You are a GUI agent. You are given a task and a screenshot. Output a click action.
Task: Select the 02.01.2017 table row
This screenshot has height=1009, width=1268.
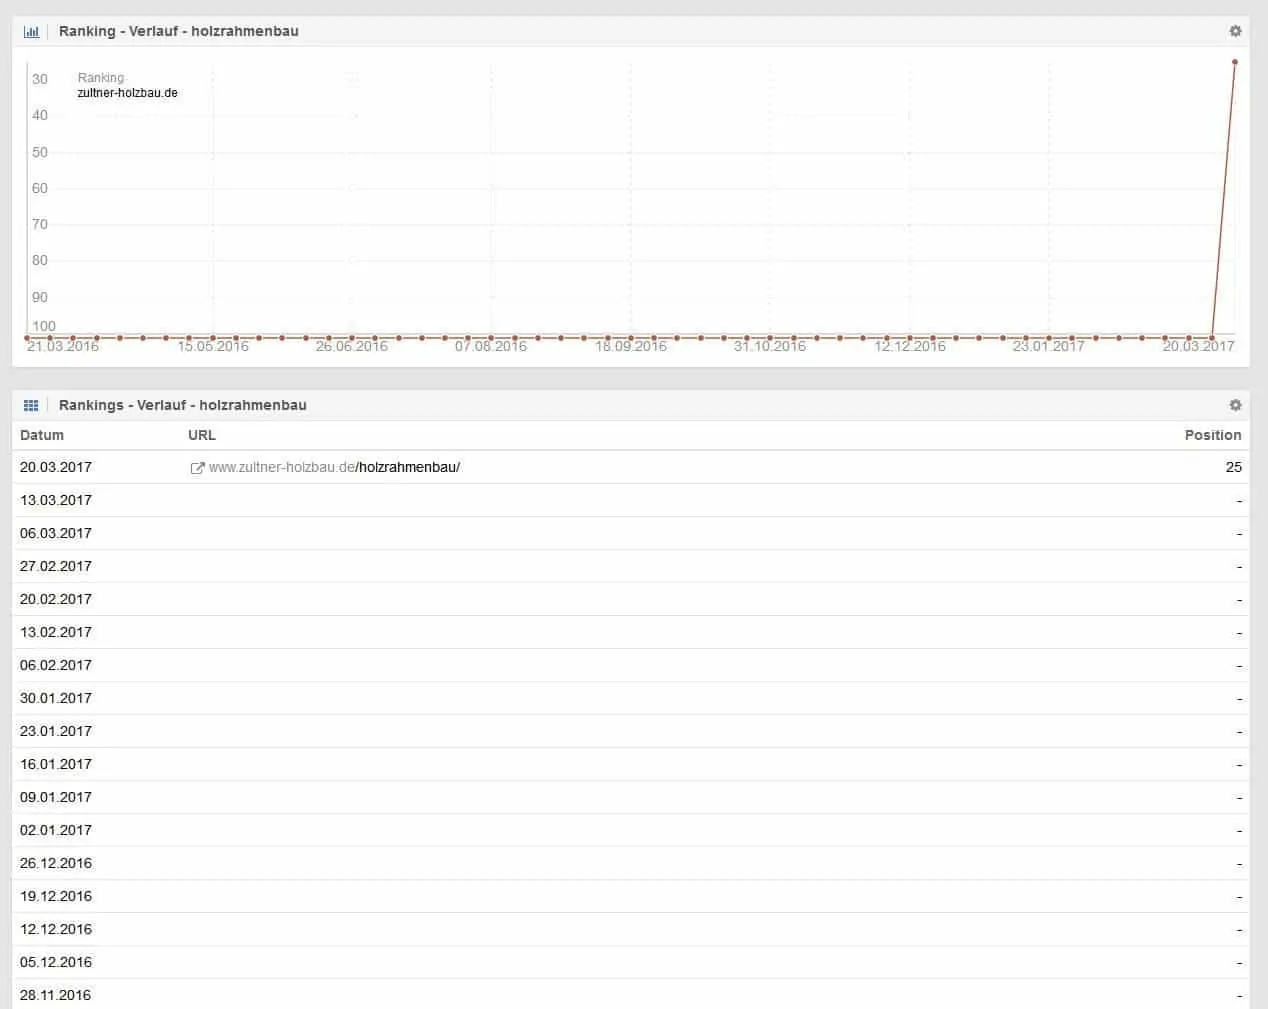click(56, 830)
